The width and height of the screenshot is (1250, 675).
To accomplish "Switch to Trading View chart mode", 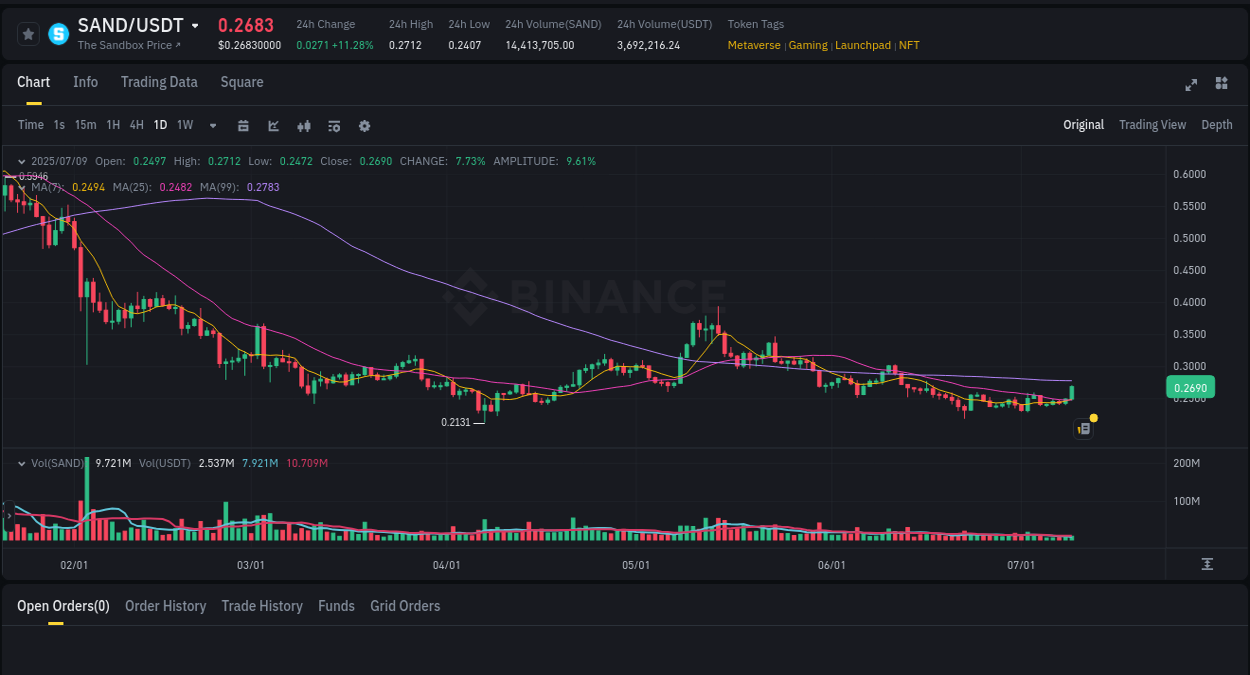I will 1152,125.
